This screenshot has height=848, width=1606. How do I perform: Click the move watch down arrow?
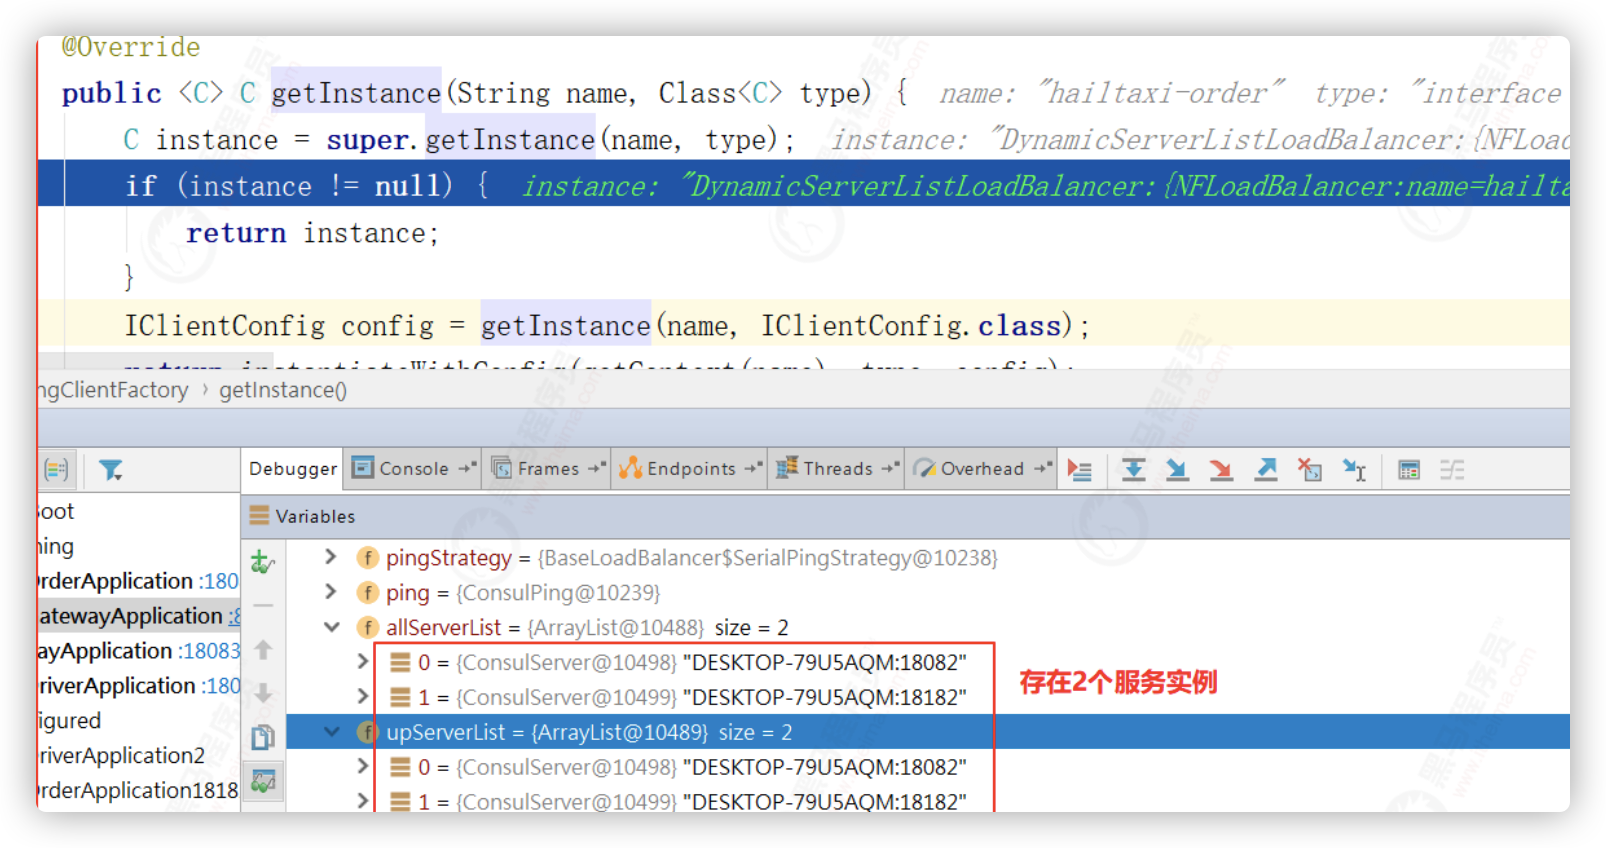pos(263,693)
